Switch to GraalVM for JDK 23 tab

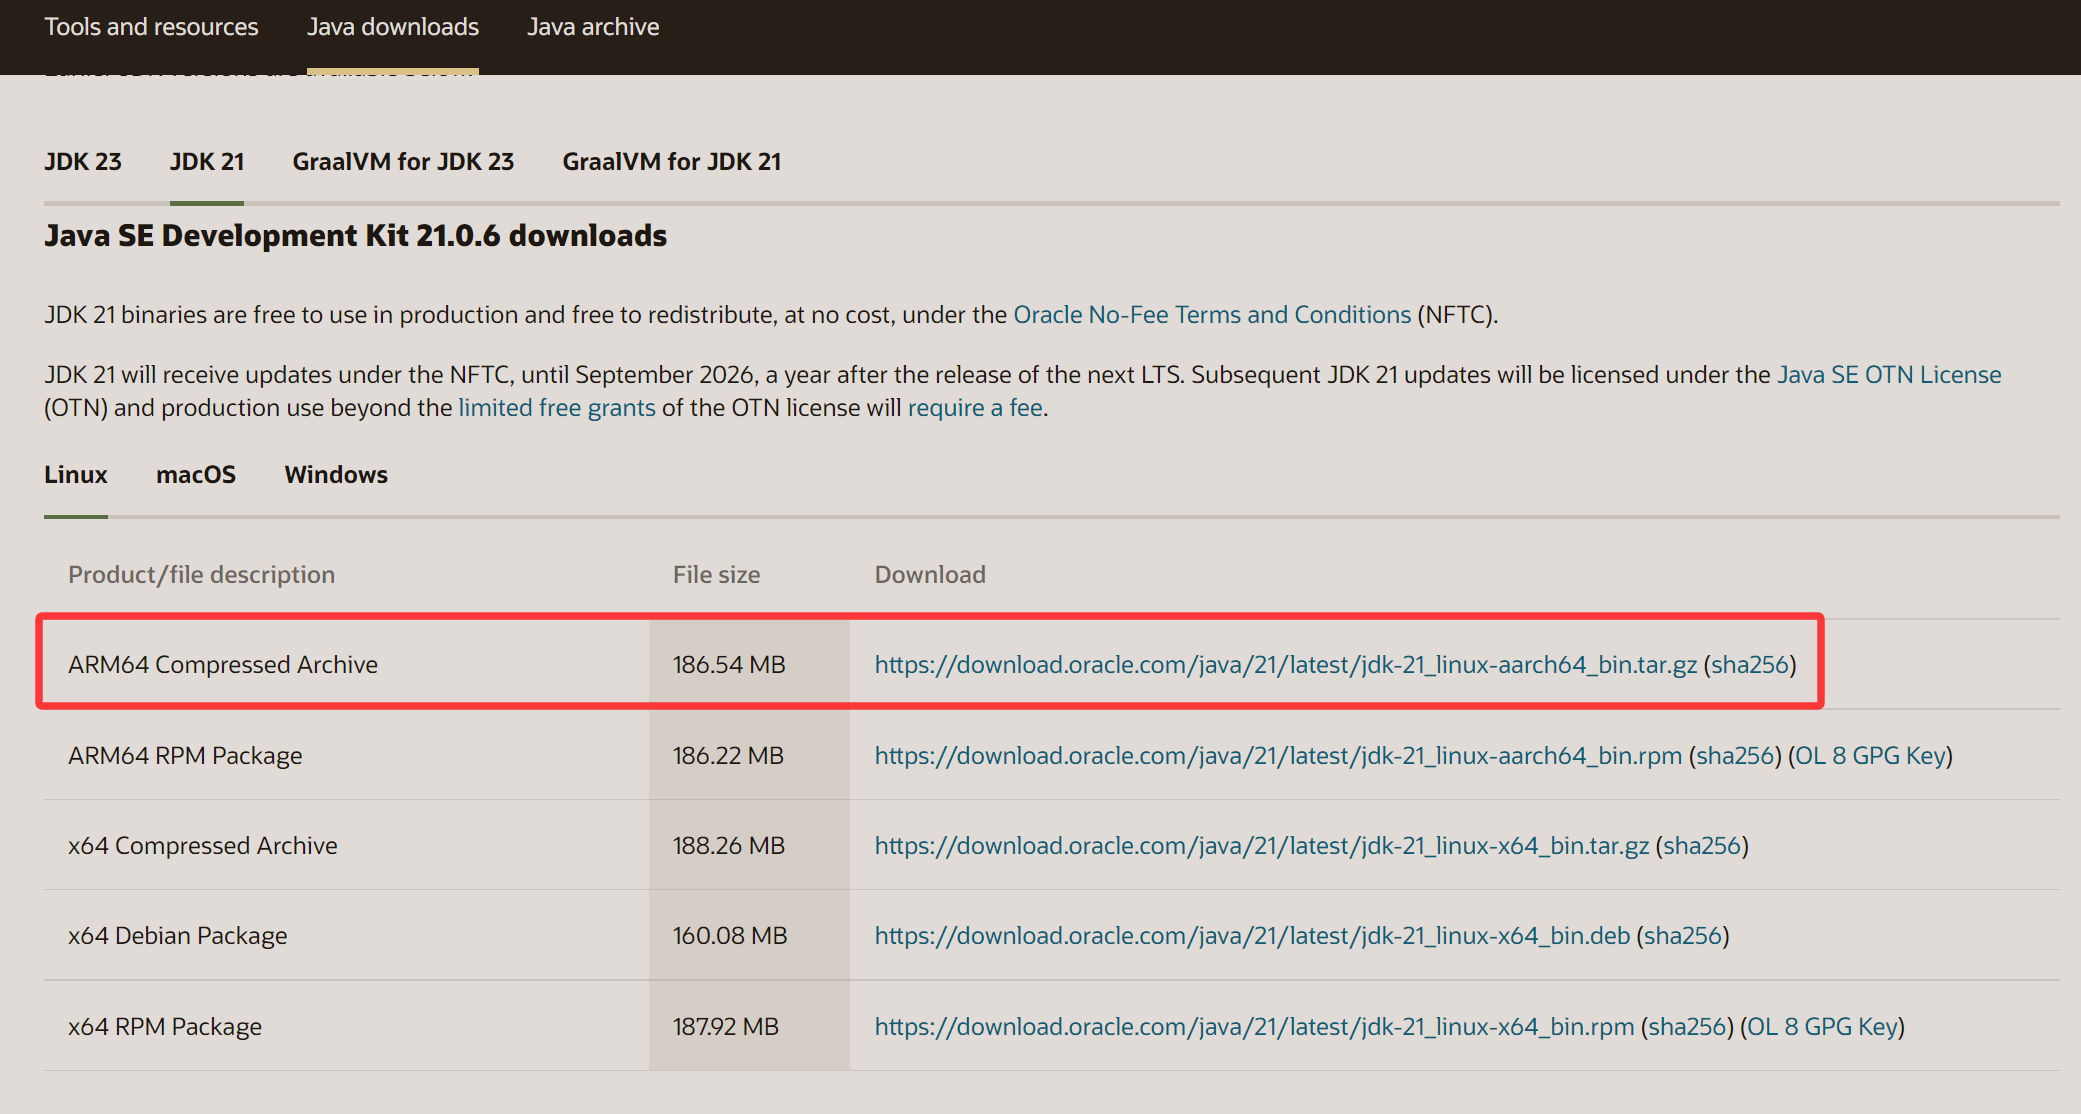403,162
